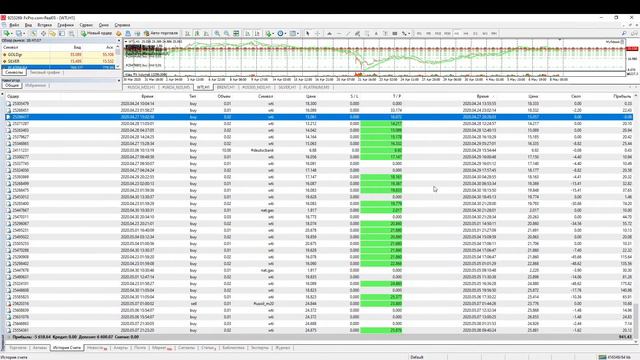Select the line chart type icon
Viewport: 640px width, 360px height.
(x=206, y=33)
